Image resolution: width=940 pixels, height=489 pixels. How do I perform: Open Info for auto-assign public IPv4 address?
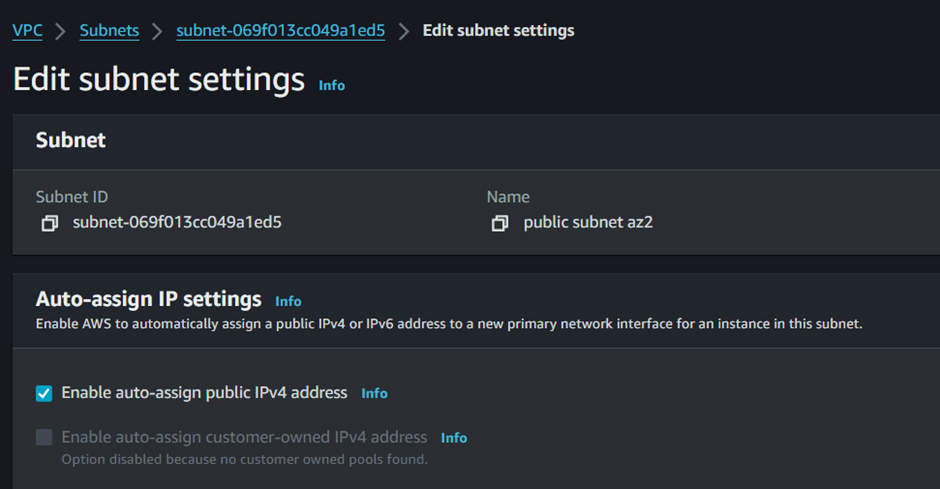374,394
